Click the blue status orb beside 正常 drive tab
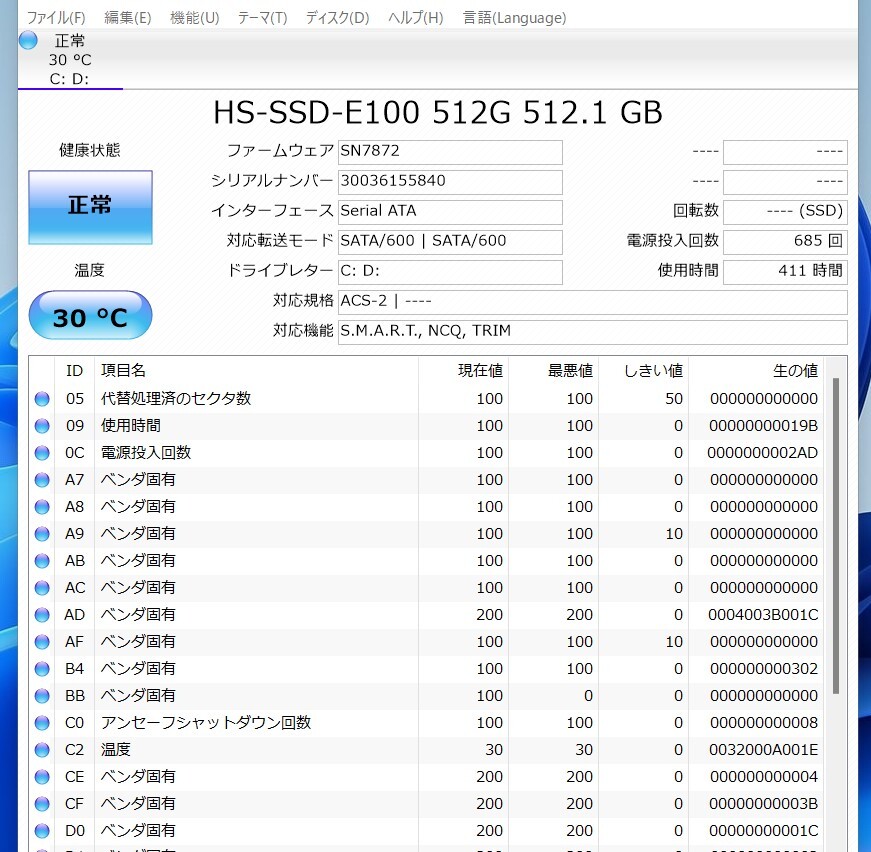Viewport: 871px width, 852px height. [x=28, y=41]
